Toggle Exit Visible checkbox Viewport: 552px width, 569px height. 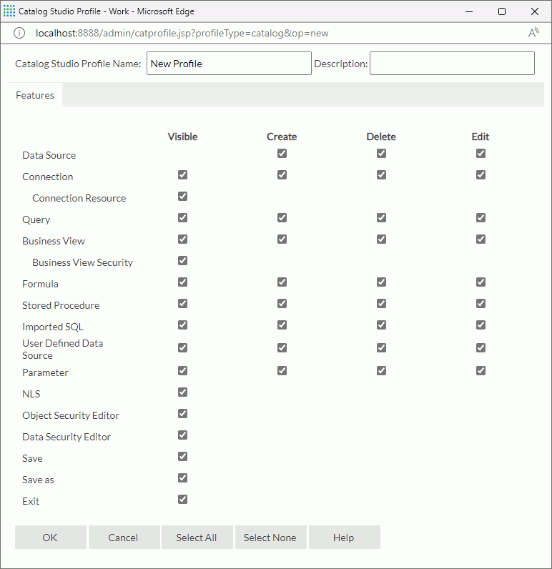(183, 499)
